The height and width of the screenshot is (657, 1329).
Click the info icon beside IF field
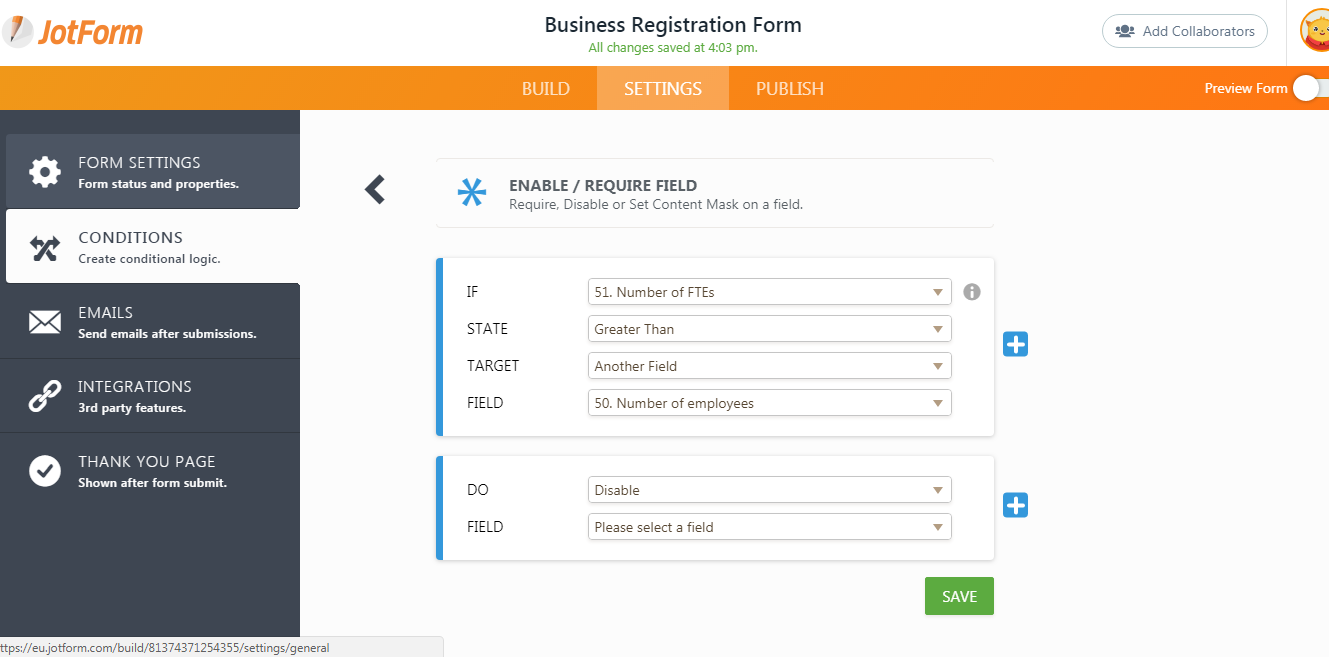point(971,292)
